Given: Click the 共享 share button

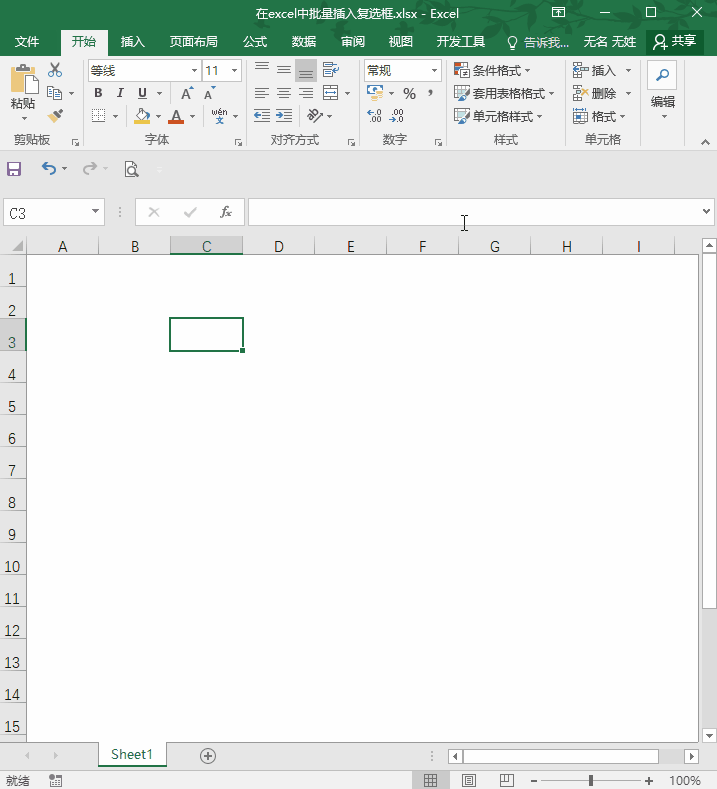Looking at the screenshot, I should tap(674, 42).
